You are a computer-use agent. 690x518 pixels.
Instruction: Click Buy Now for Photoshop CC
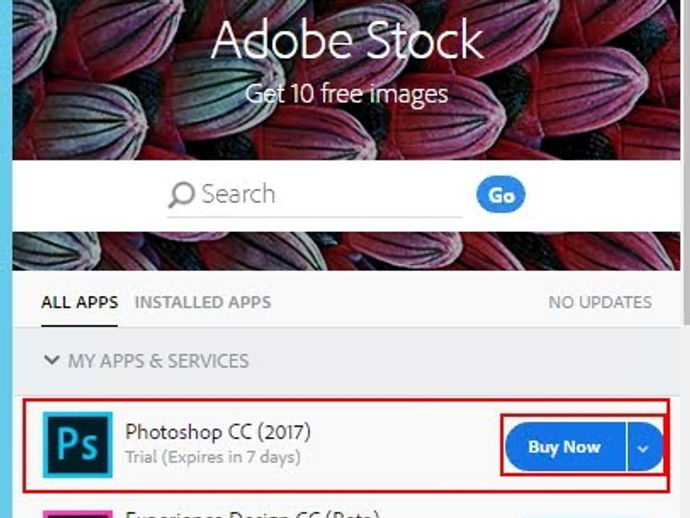tap(564, 448)
